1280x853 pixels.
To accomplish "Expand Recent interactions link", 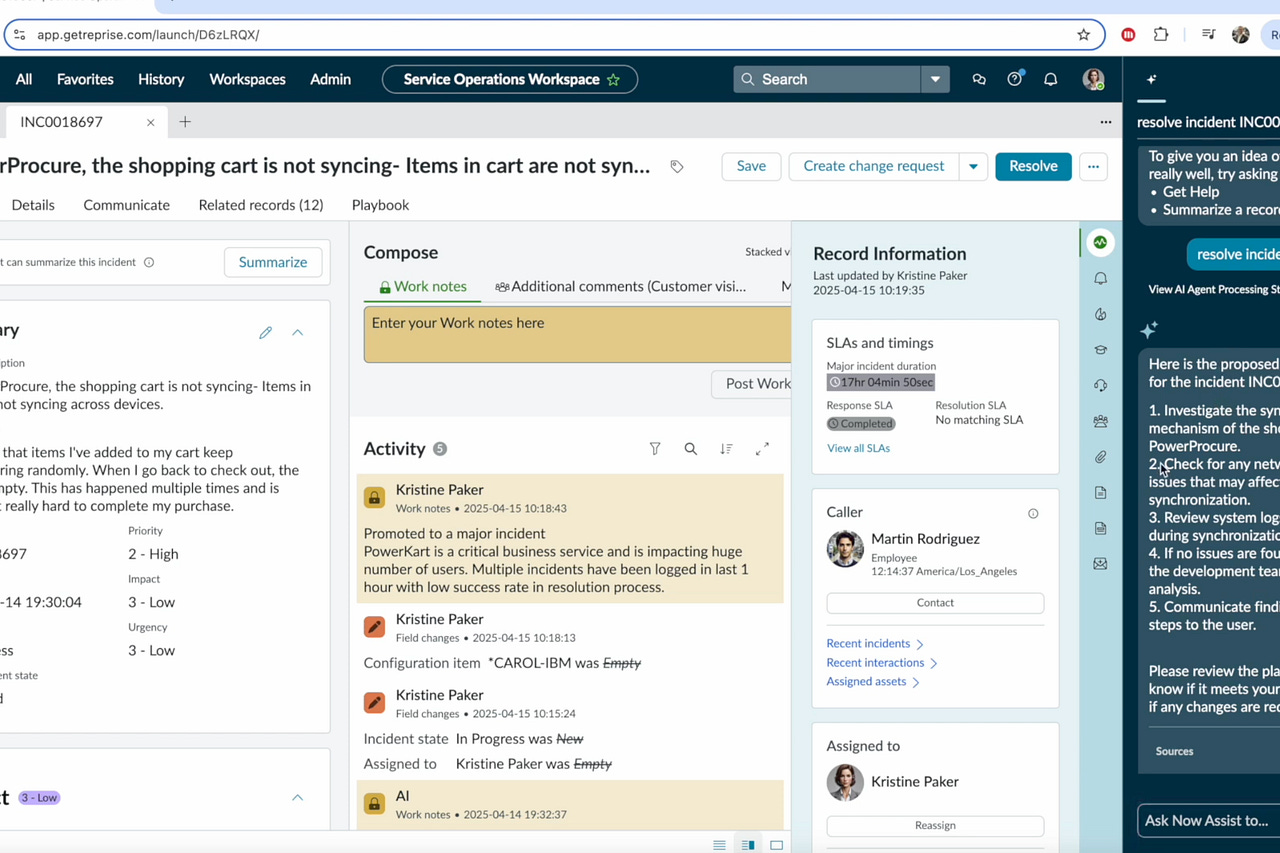I will click(882, 663).
